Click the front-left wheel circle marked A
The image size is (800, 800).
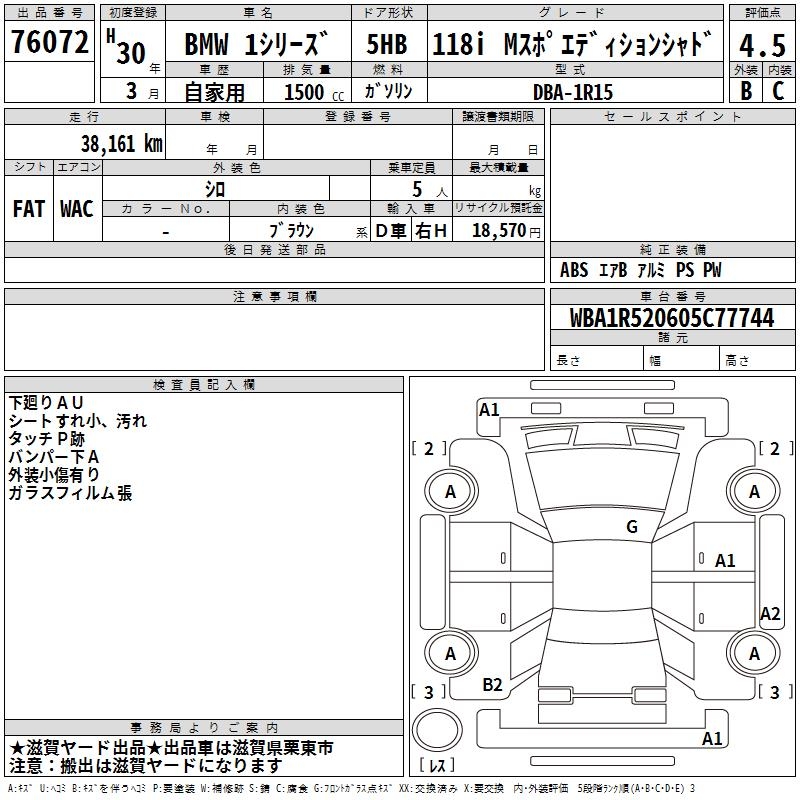(450, 491)
